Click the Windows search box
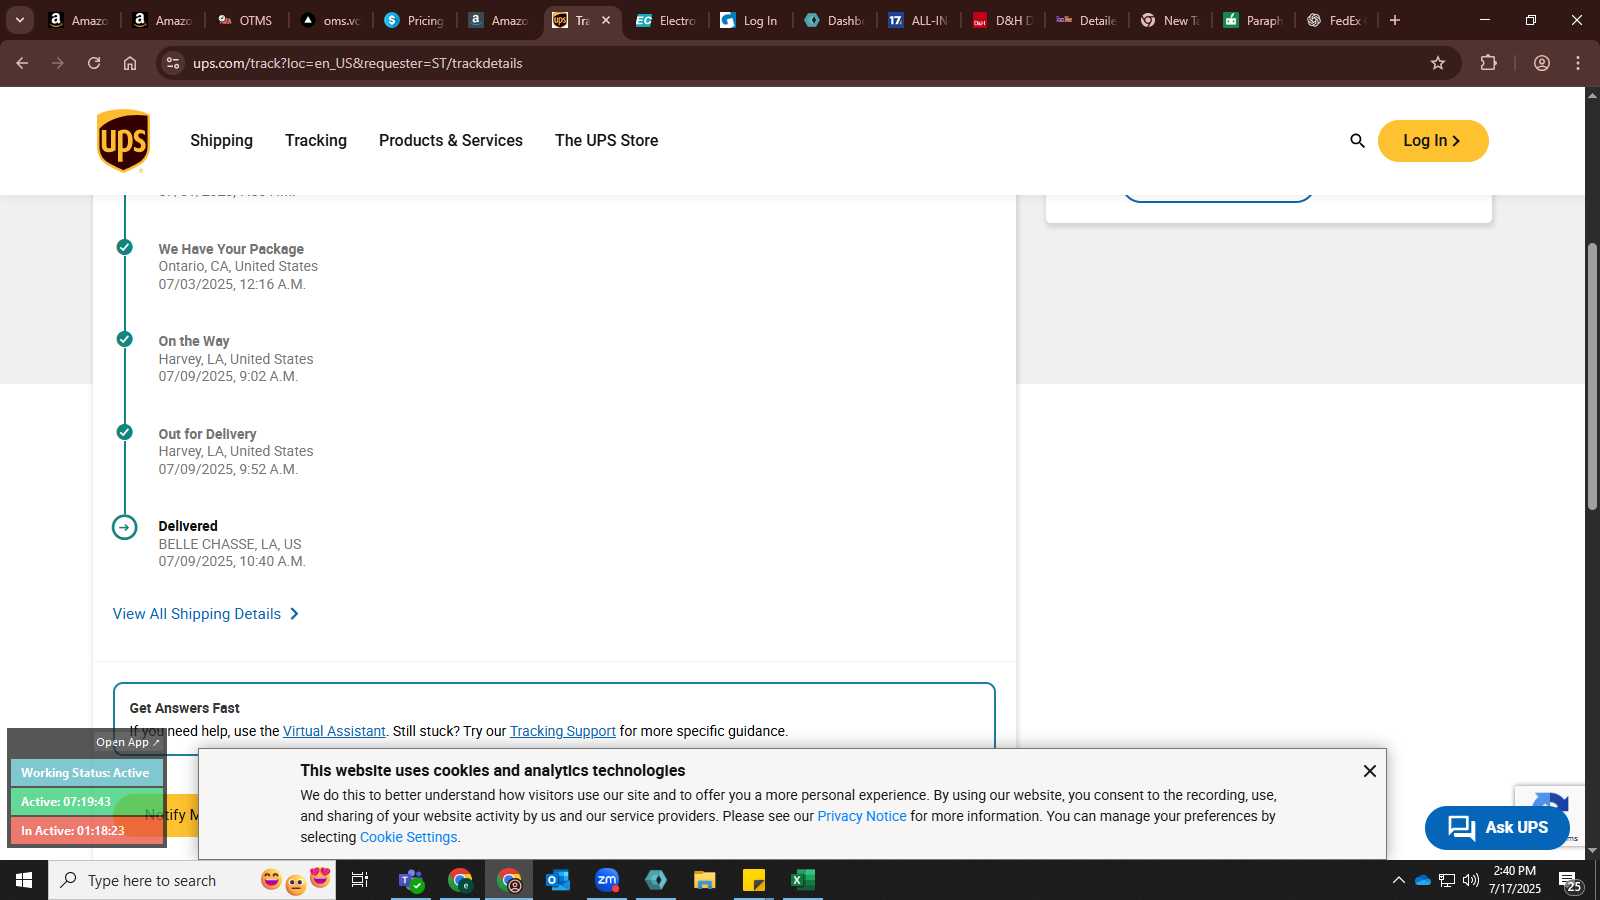This screenshot has width=1600, height=900. click(192, 880)
